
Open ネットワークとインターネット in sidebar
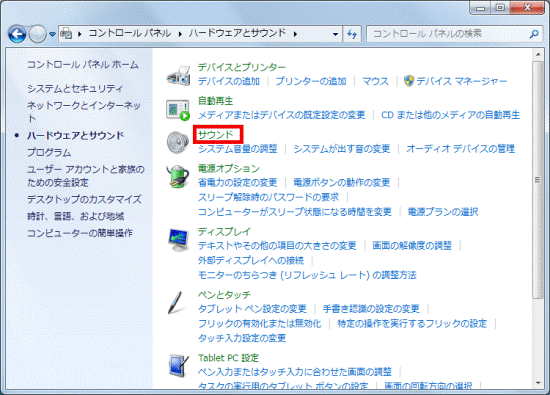(84, 112)
